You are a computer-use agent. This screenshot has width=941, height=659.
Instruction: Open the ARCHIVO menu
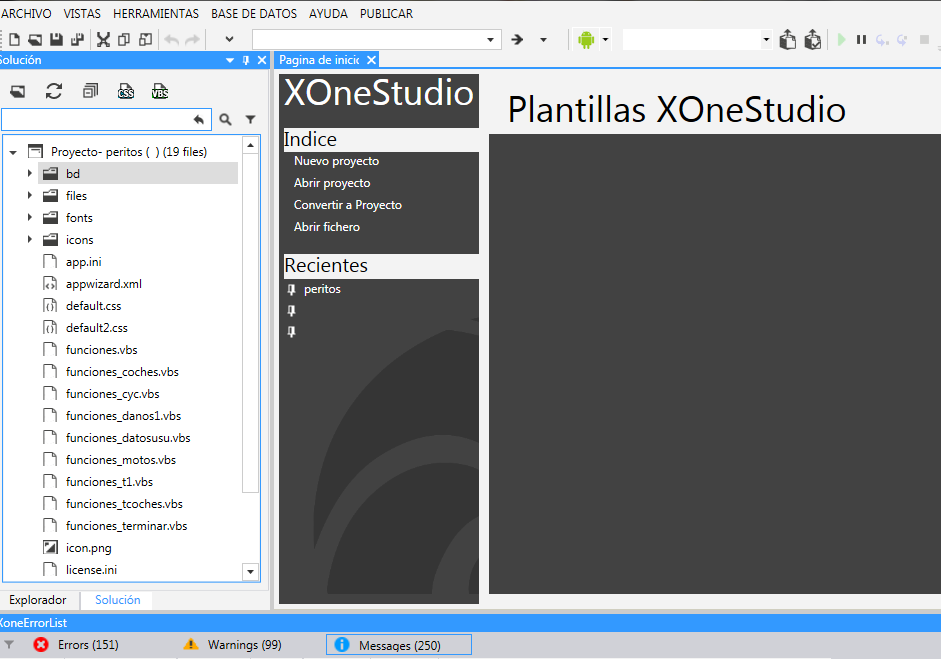pos(26,13)
